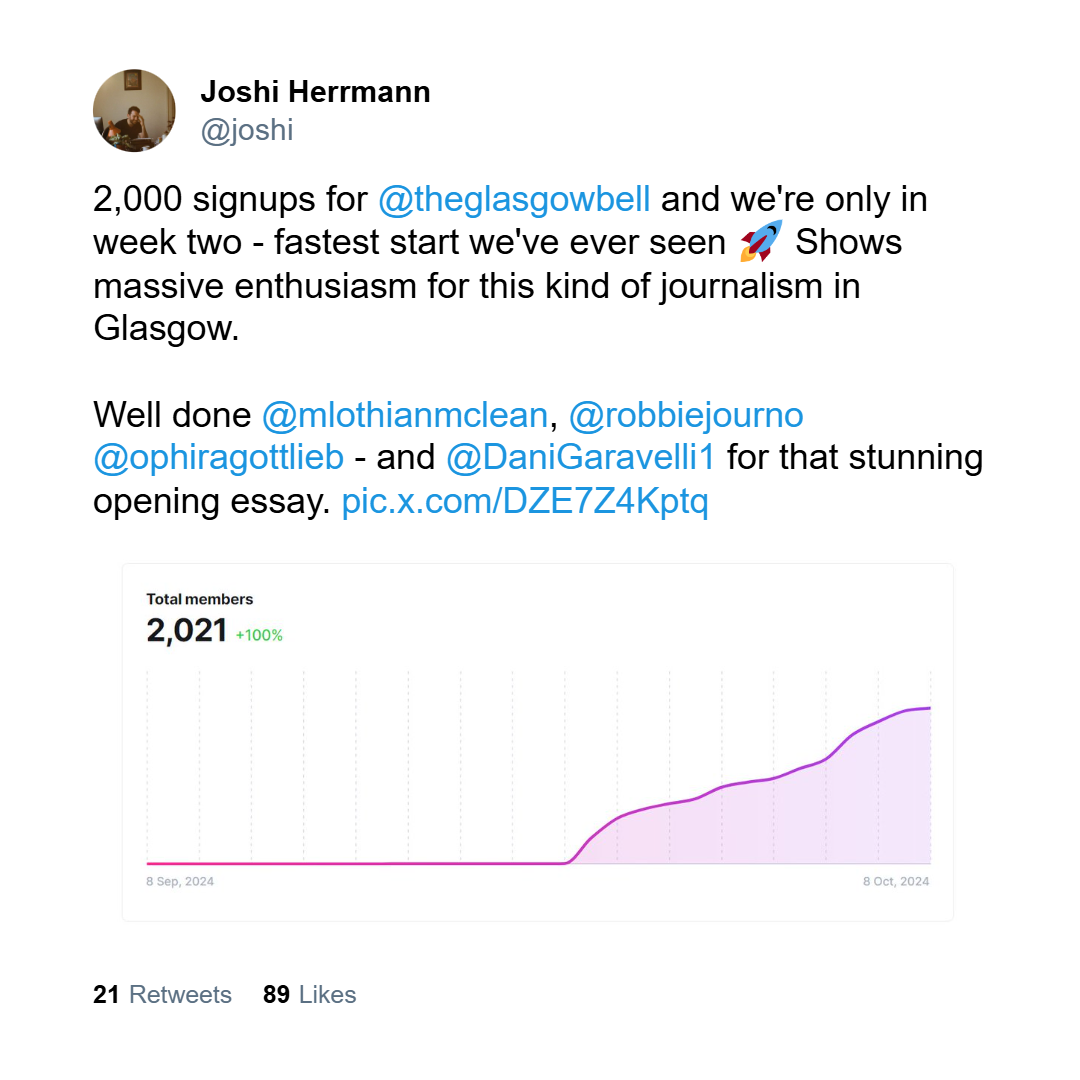The height and width of the screenshot is (1080, 1080).
Task: Open the @DaniGaravelli1 mention
Action: (581, 458)
